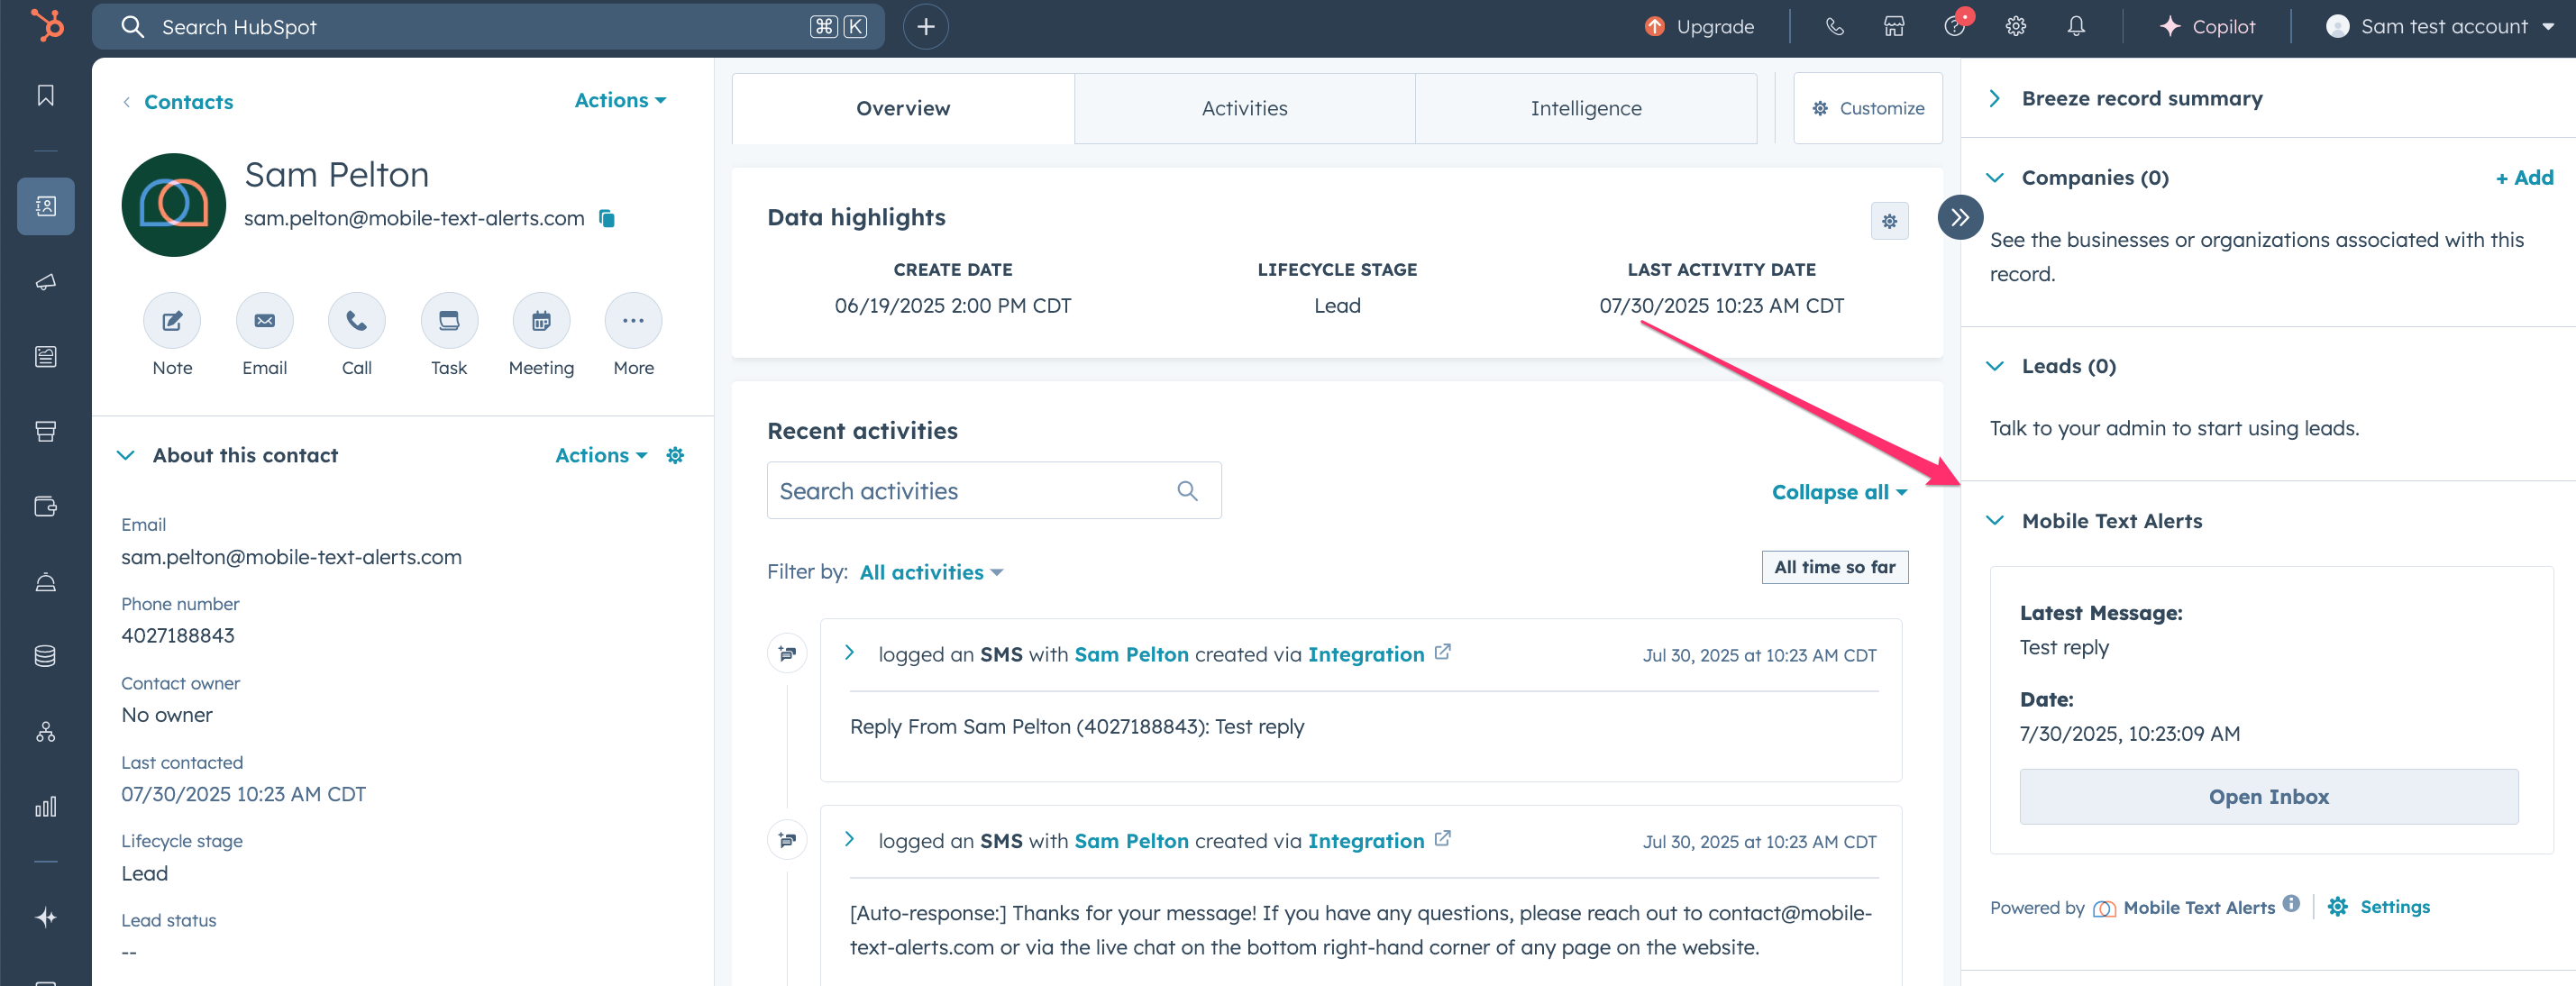
Task: Copy the email with the clipboard icon
Action: tap(607, 218)
